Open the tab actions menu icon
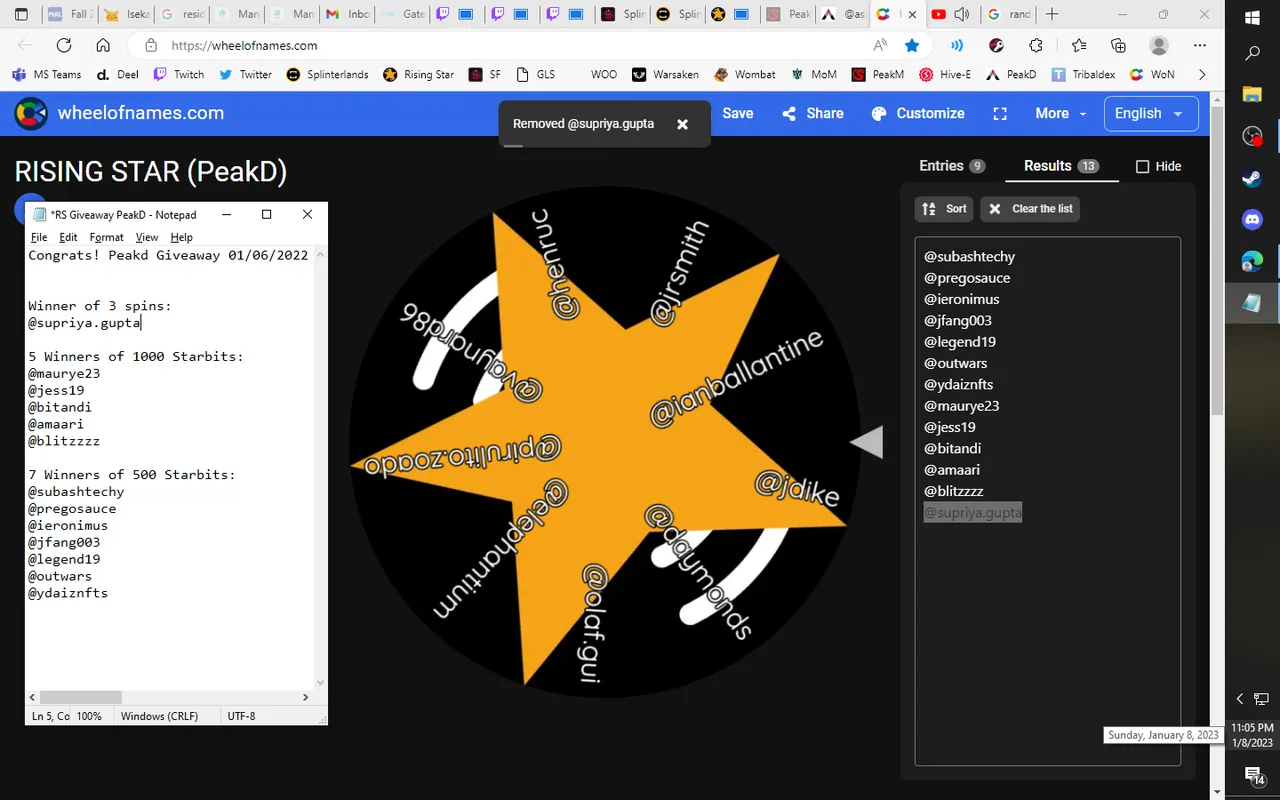This screenshot has width=1280, height=800. pos(21,14)
